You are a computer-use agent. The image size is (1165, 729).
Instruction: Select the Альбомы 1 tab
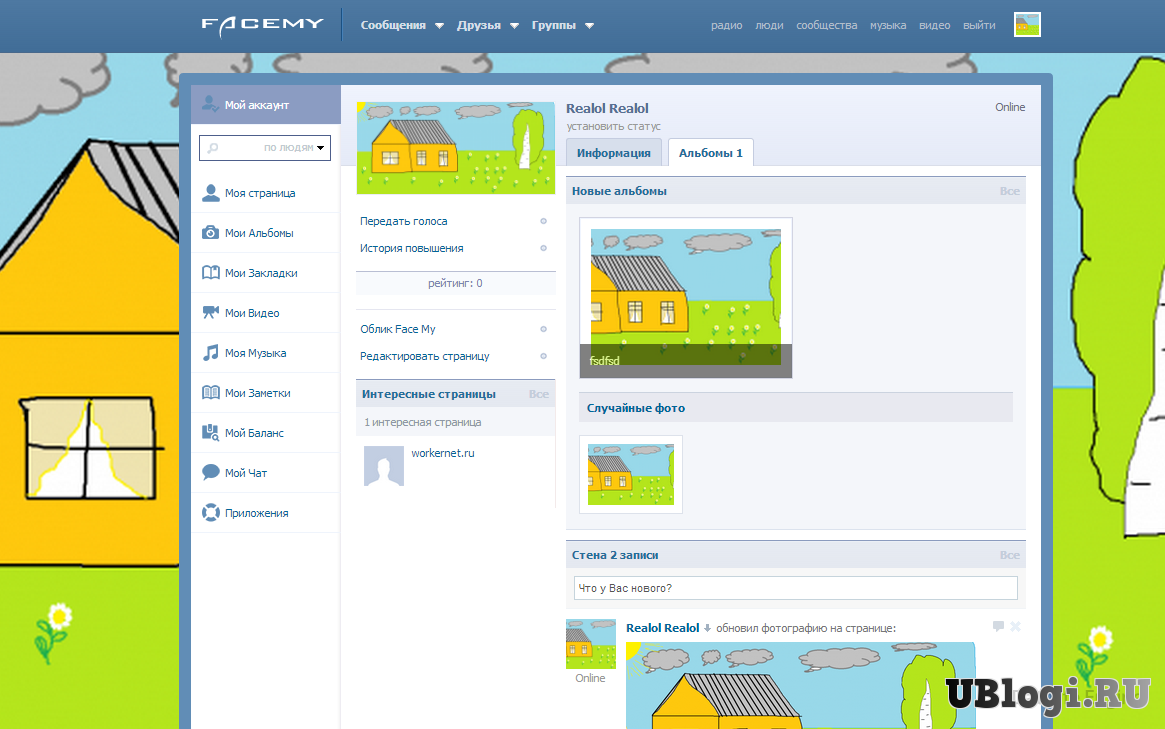click(710, 153)
